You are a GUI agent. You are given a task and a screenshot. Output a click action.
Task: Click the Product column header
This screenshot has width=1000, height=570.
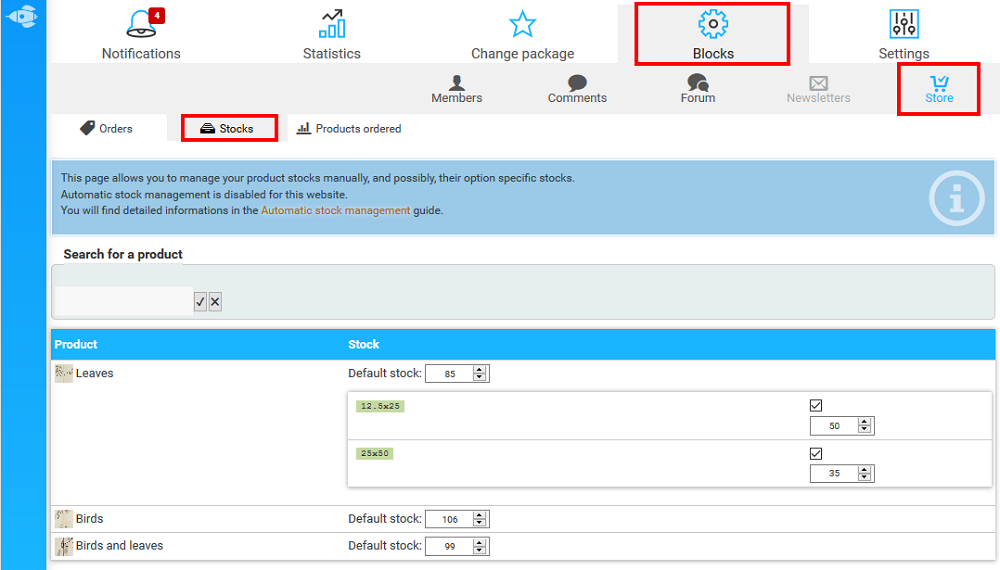click(76, 344)
